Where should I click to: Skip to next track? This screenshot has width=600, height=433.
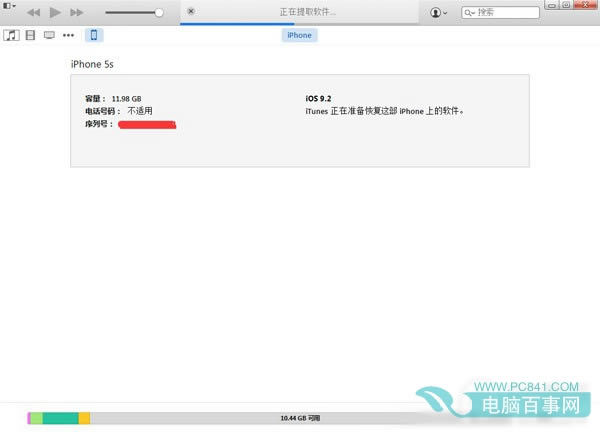click(77, 13)
